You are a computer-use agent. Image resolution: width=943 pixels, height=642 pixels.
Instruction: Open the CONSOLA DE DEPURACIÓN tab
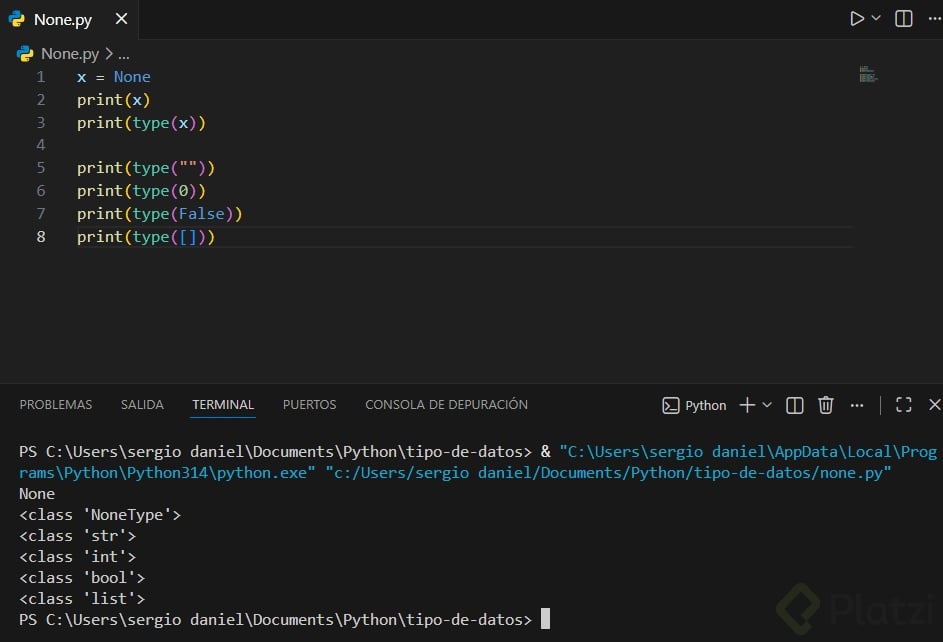pos(446,405)
